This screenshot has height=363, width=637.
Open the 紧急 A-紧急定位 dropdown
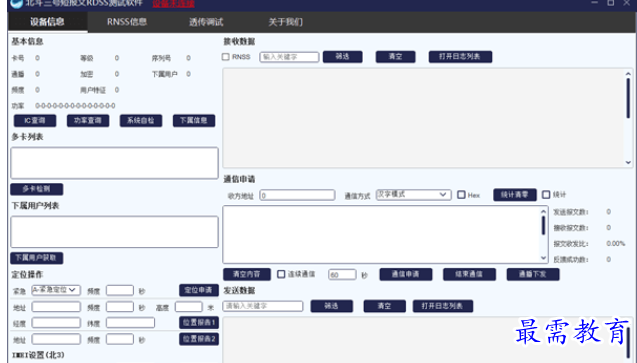tap(56, 290)
